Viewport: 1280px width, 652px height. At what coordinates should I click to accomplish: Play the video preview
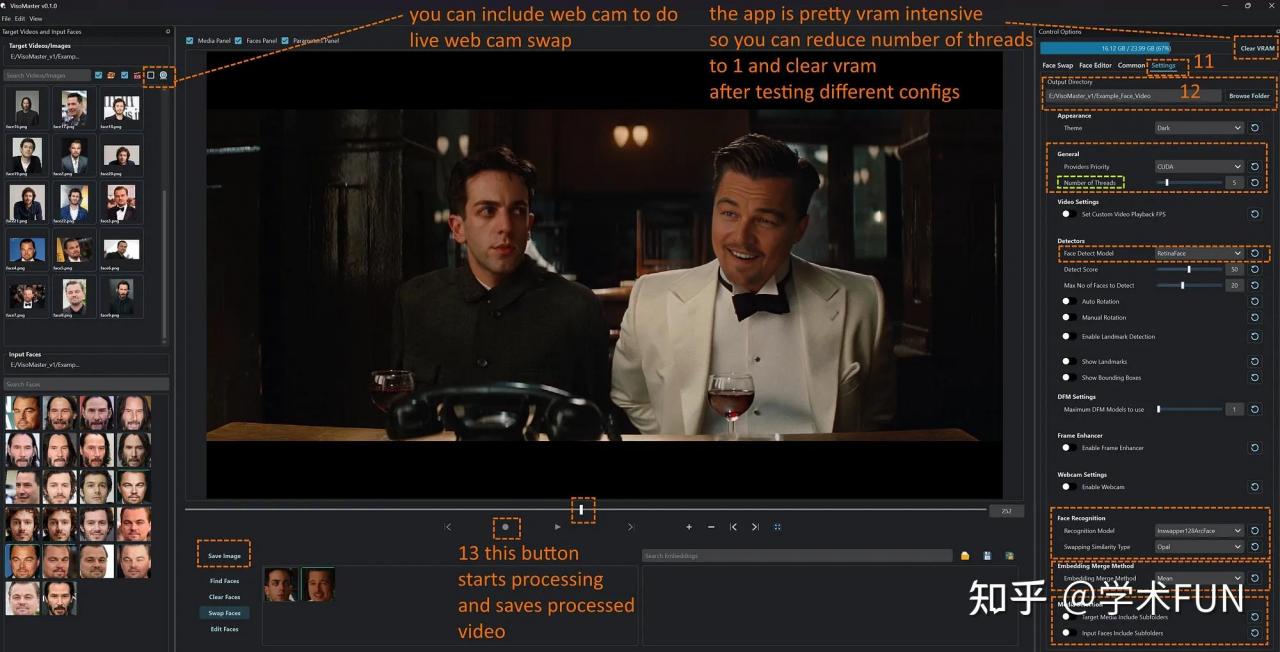(x=558, y=526)
